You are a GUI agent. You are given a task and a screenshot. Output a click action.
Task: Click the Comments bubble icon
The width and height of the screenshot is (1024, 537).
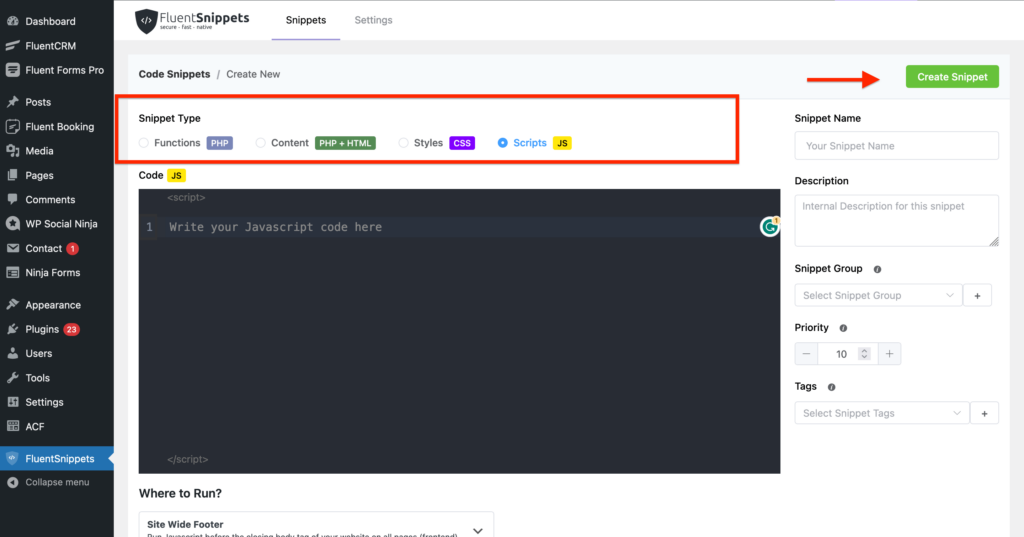click(12, 199)
